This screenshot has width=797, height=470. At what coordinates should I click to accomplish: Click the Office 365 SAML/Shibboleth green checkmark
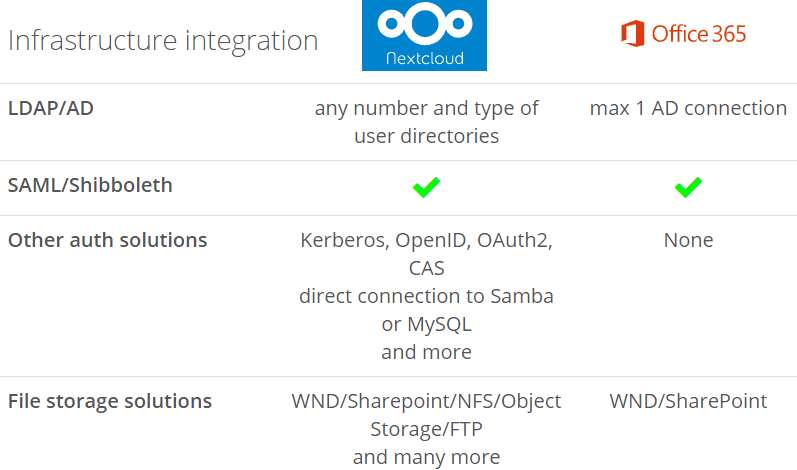click(688, 187)
